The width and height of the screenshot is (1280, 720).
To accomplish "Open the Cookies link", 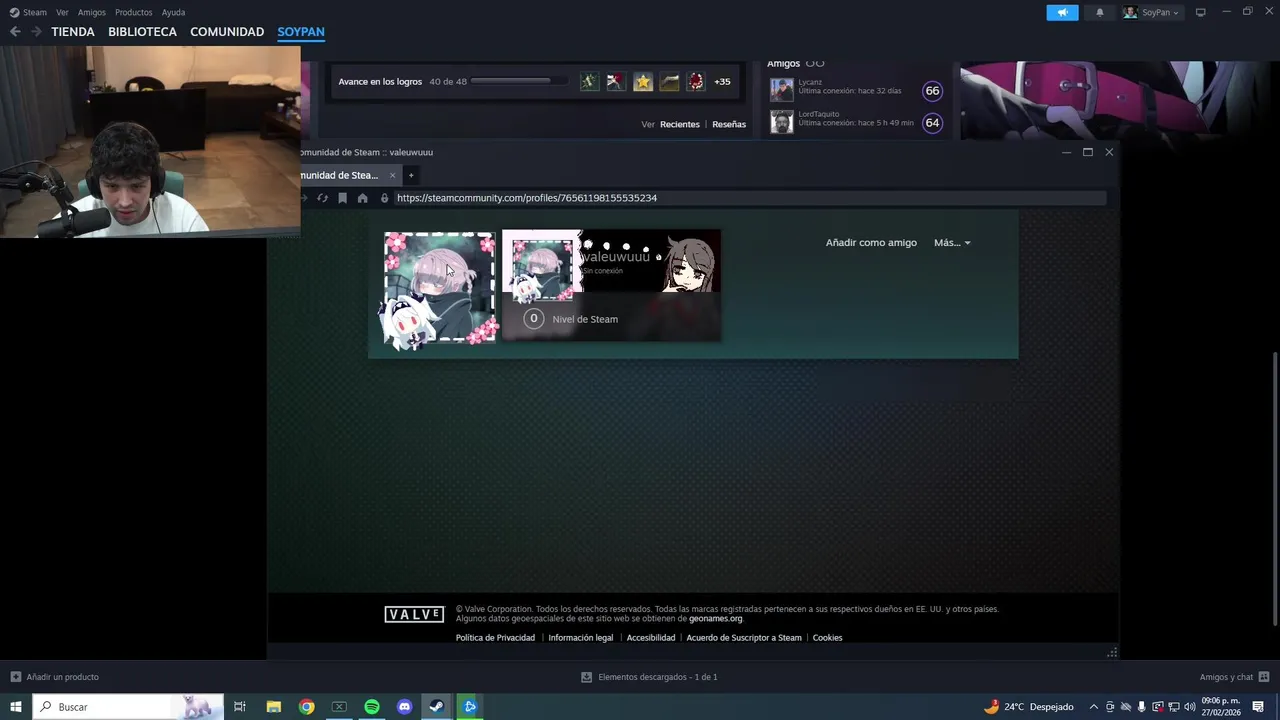I will click(827, 638).
